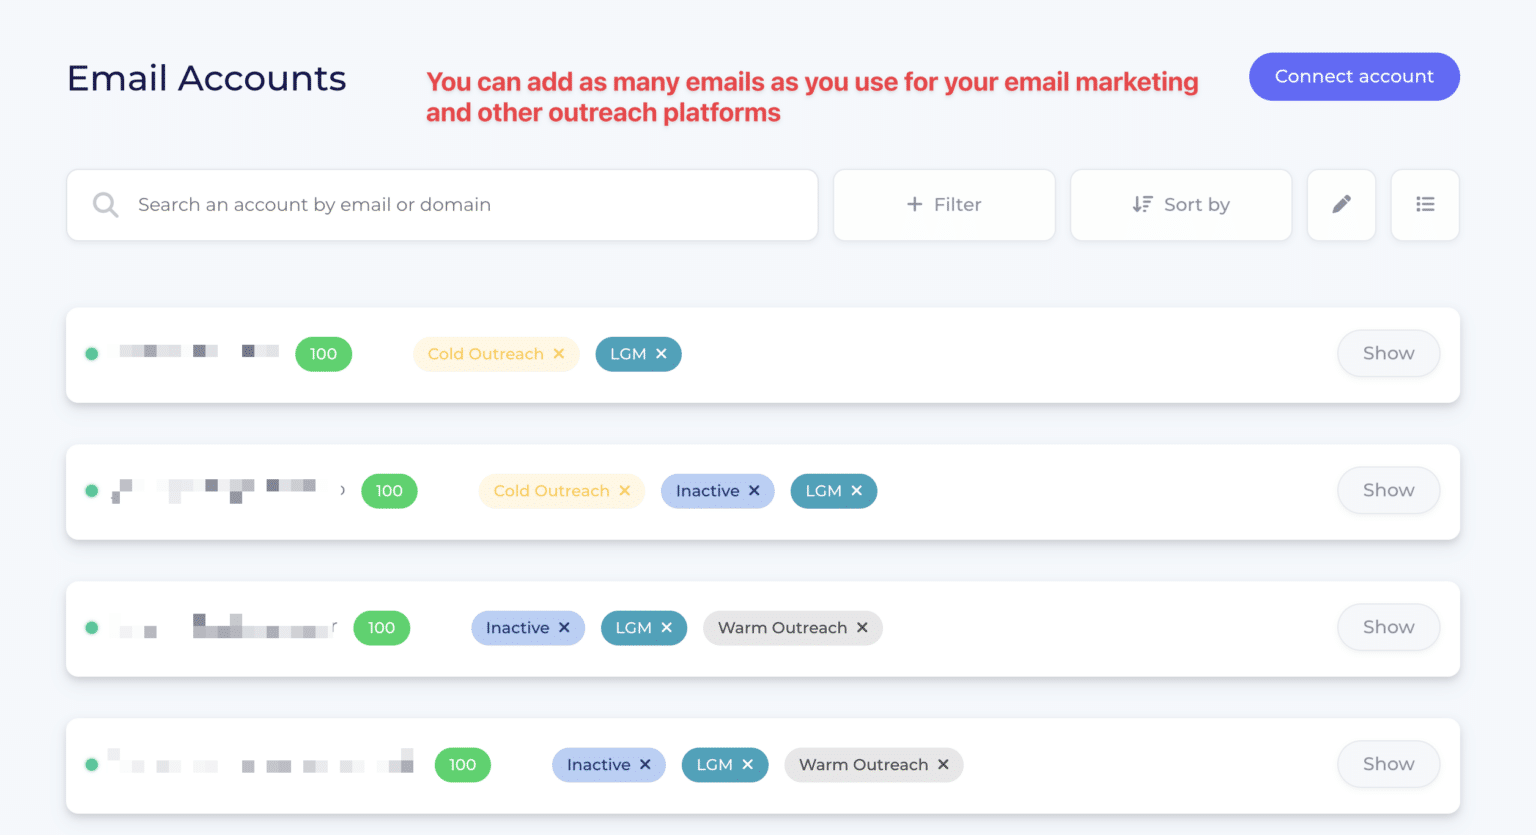Click the pencil edit icon in the toolbar
The image size is (1536, 835).
1341,205
